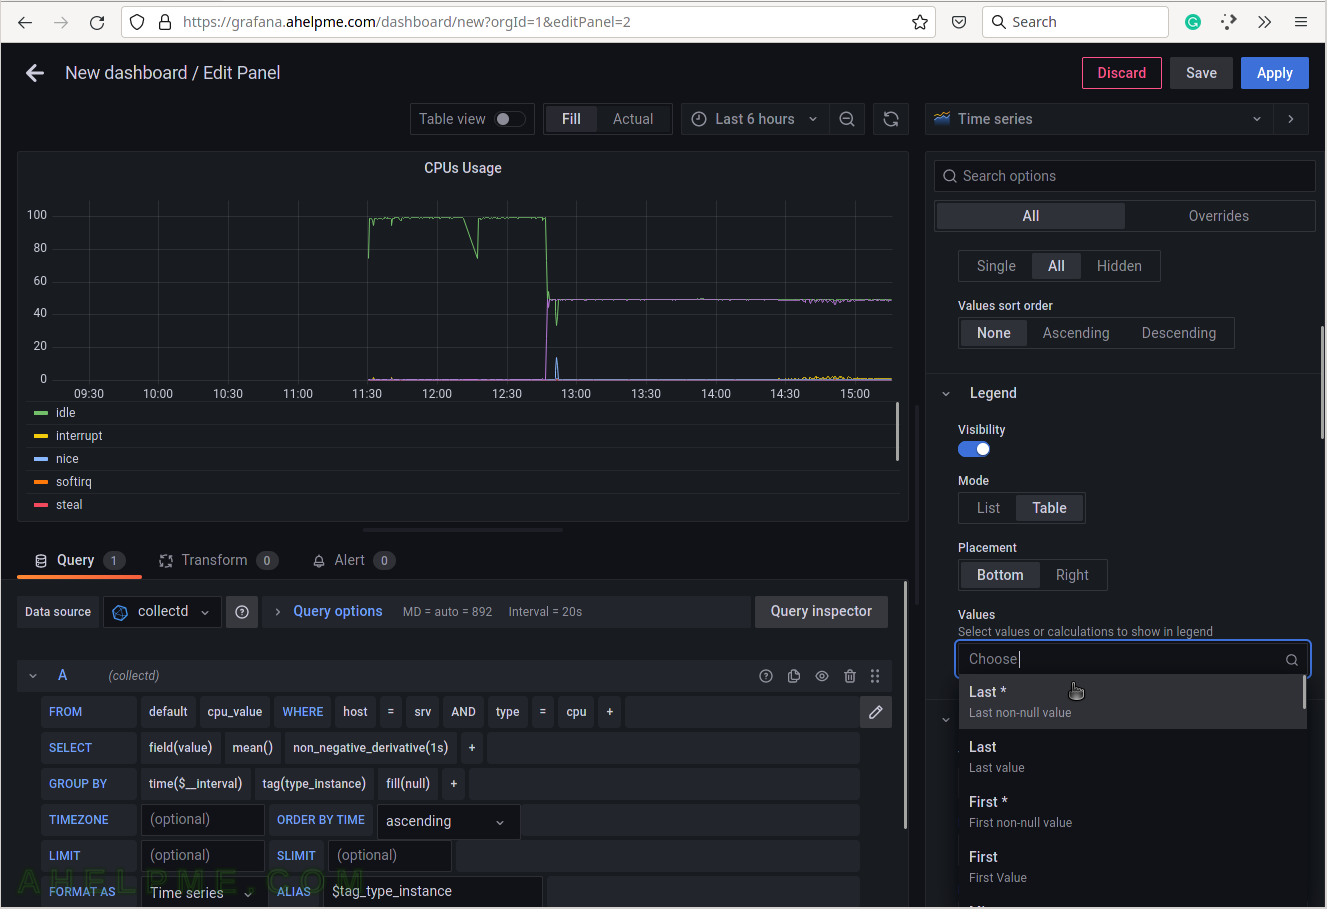
Task: Set values sort order to Ascending
Action: [1076, 333]
